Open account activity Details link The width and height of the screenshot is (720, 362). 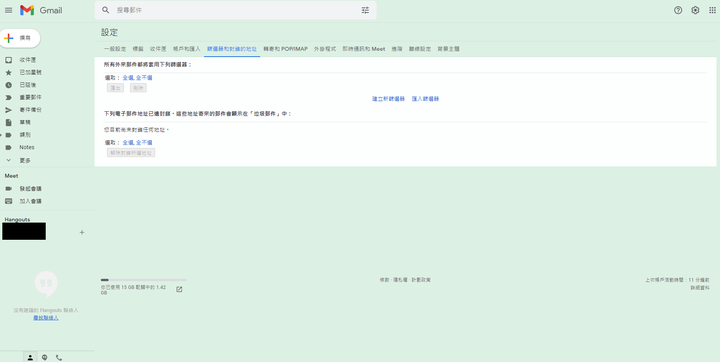700,288
